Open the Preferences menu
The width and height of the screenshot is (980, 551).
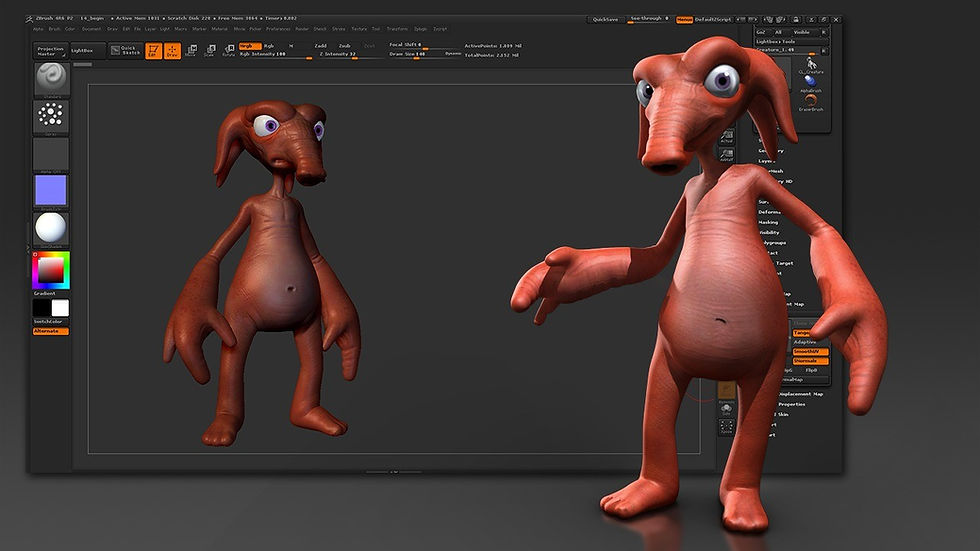[x=278, y=29]
